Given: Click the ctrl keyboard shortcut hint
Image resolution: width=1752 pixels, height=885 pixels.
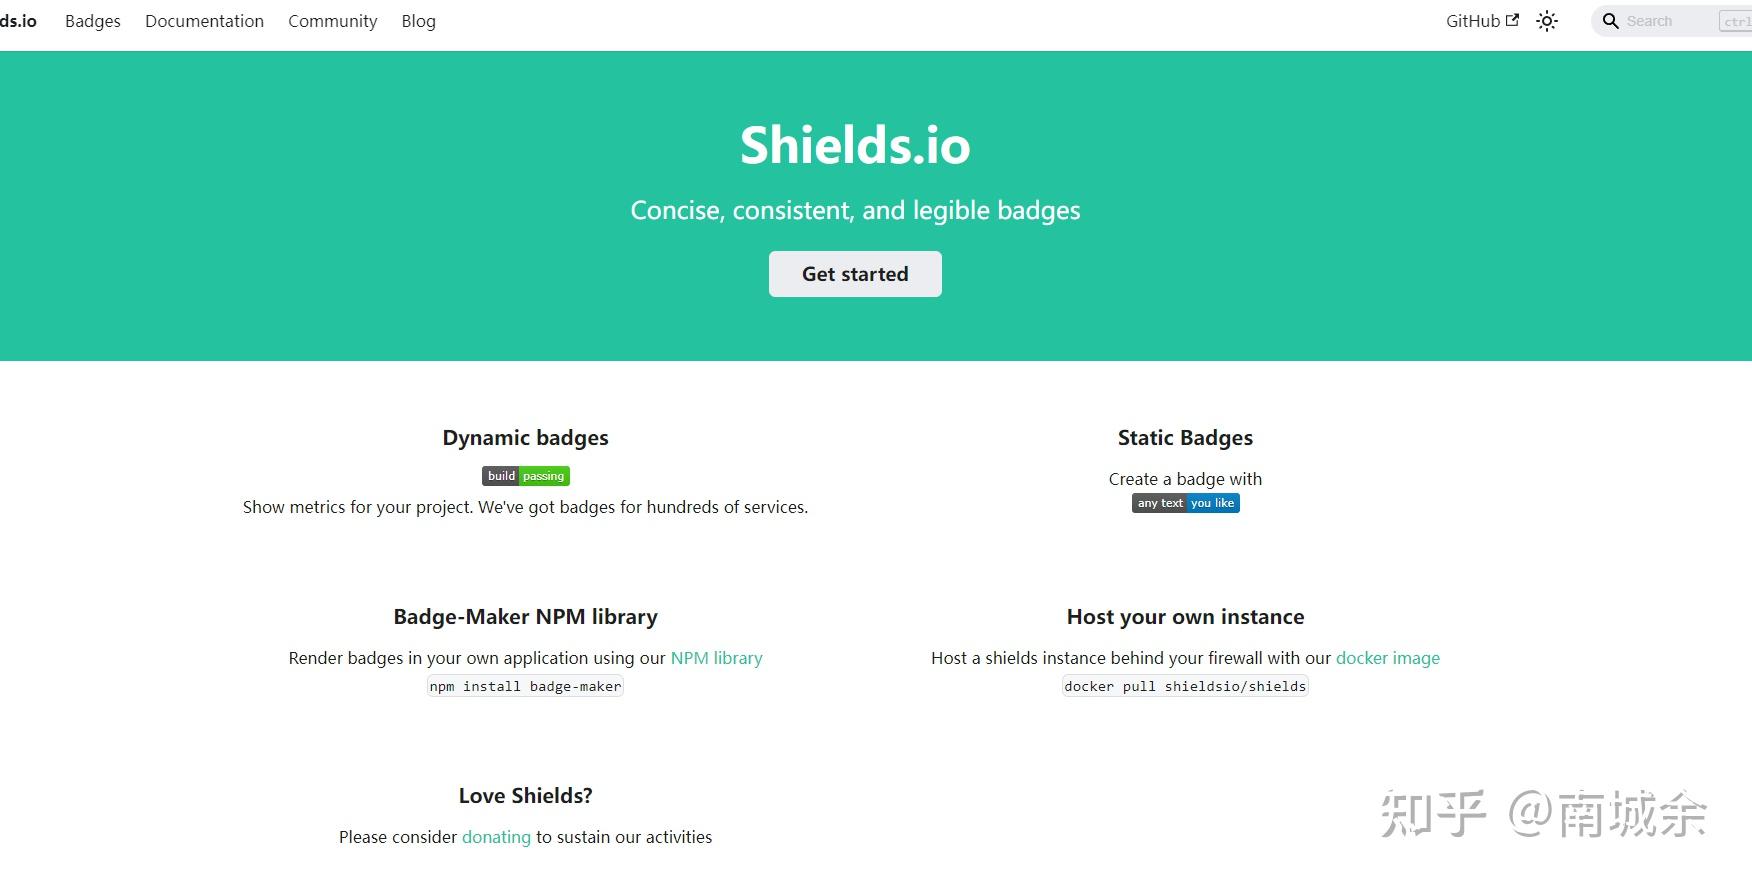Looking at the screenshot, I should click(1736, 21).
